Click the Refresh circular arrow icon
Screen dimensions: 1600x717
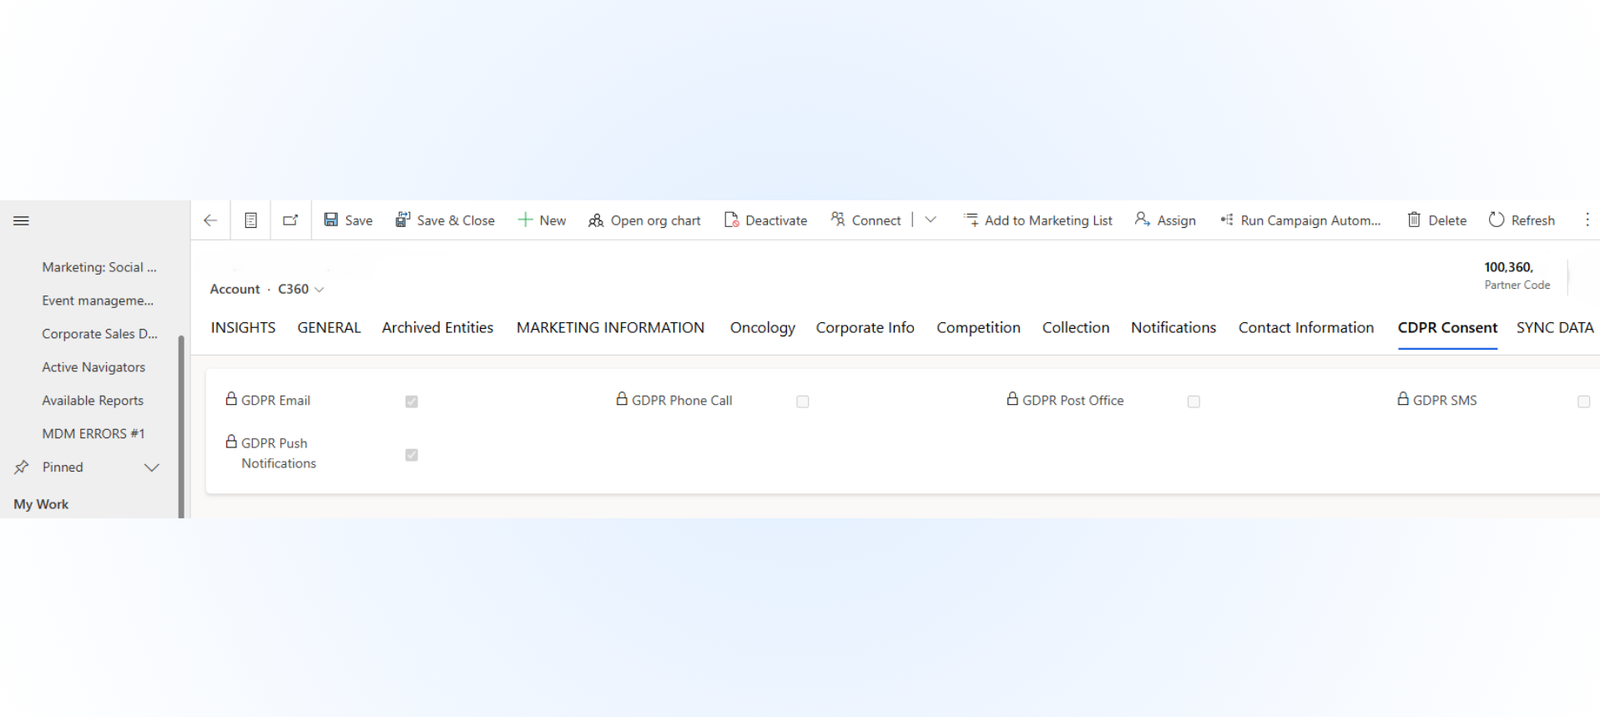[1496, 220]
